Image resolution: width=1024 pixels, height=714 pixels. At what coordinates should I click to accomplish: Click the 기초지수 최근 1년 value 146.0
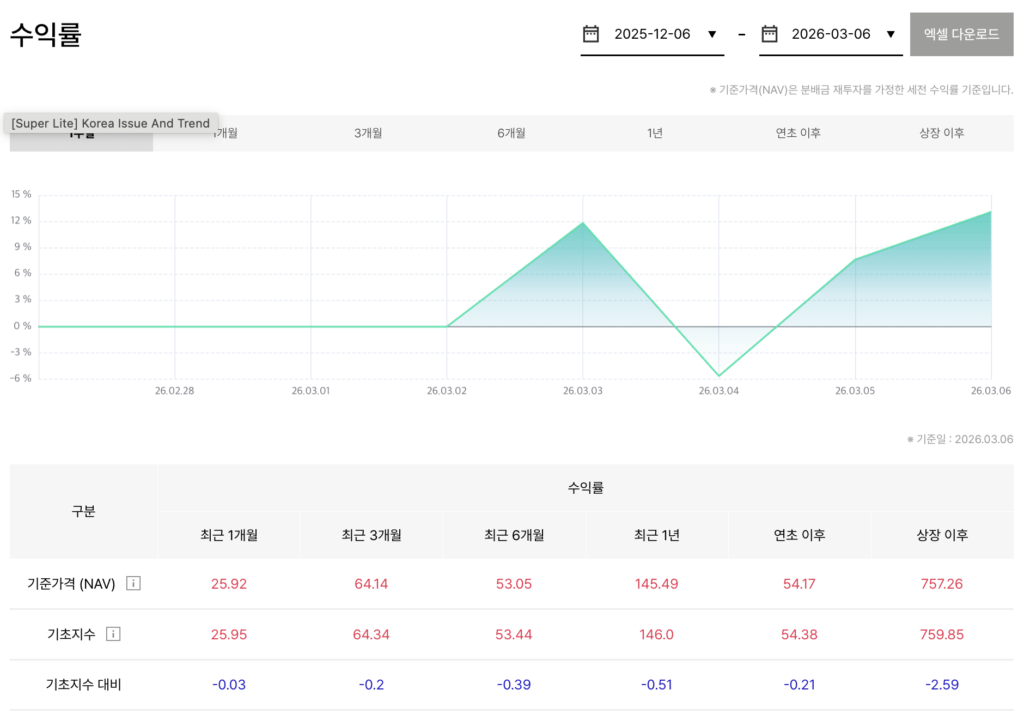coord(656,634)
